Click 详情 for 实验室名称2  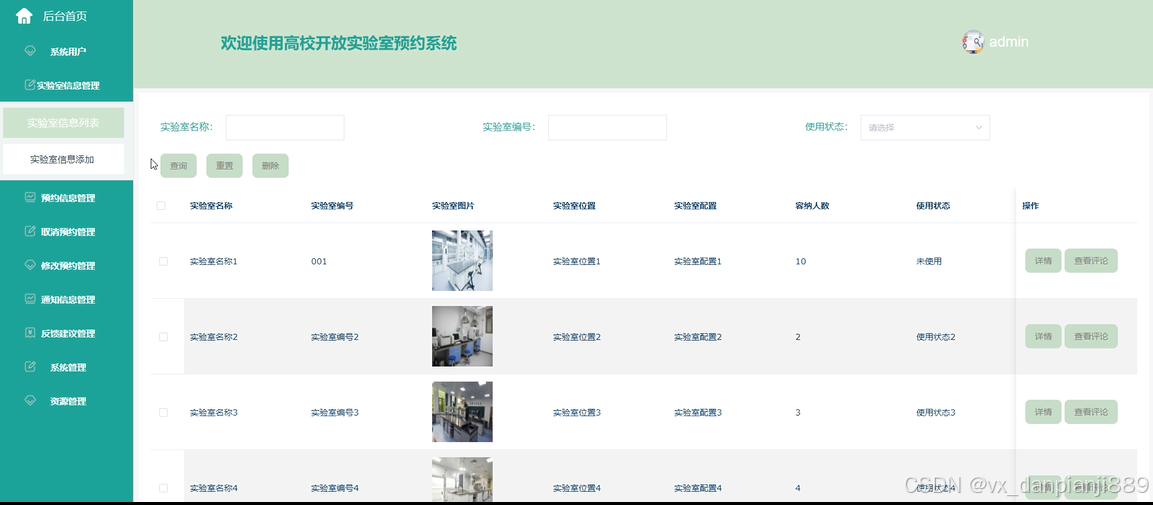(x=1043, y=337)
